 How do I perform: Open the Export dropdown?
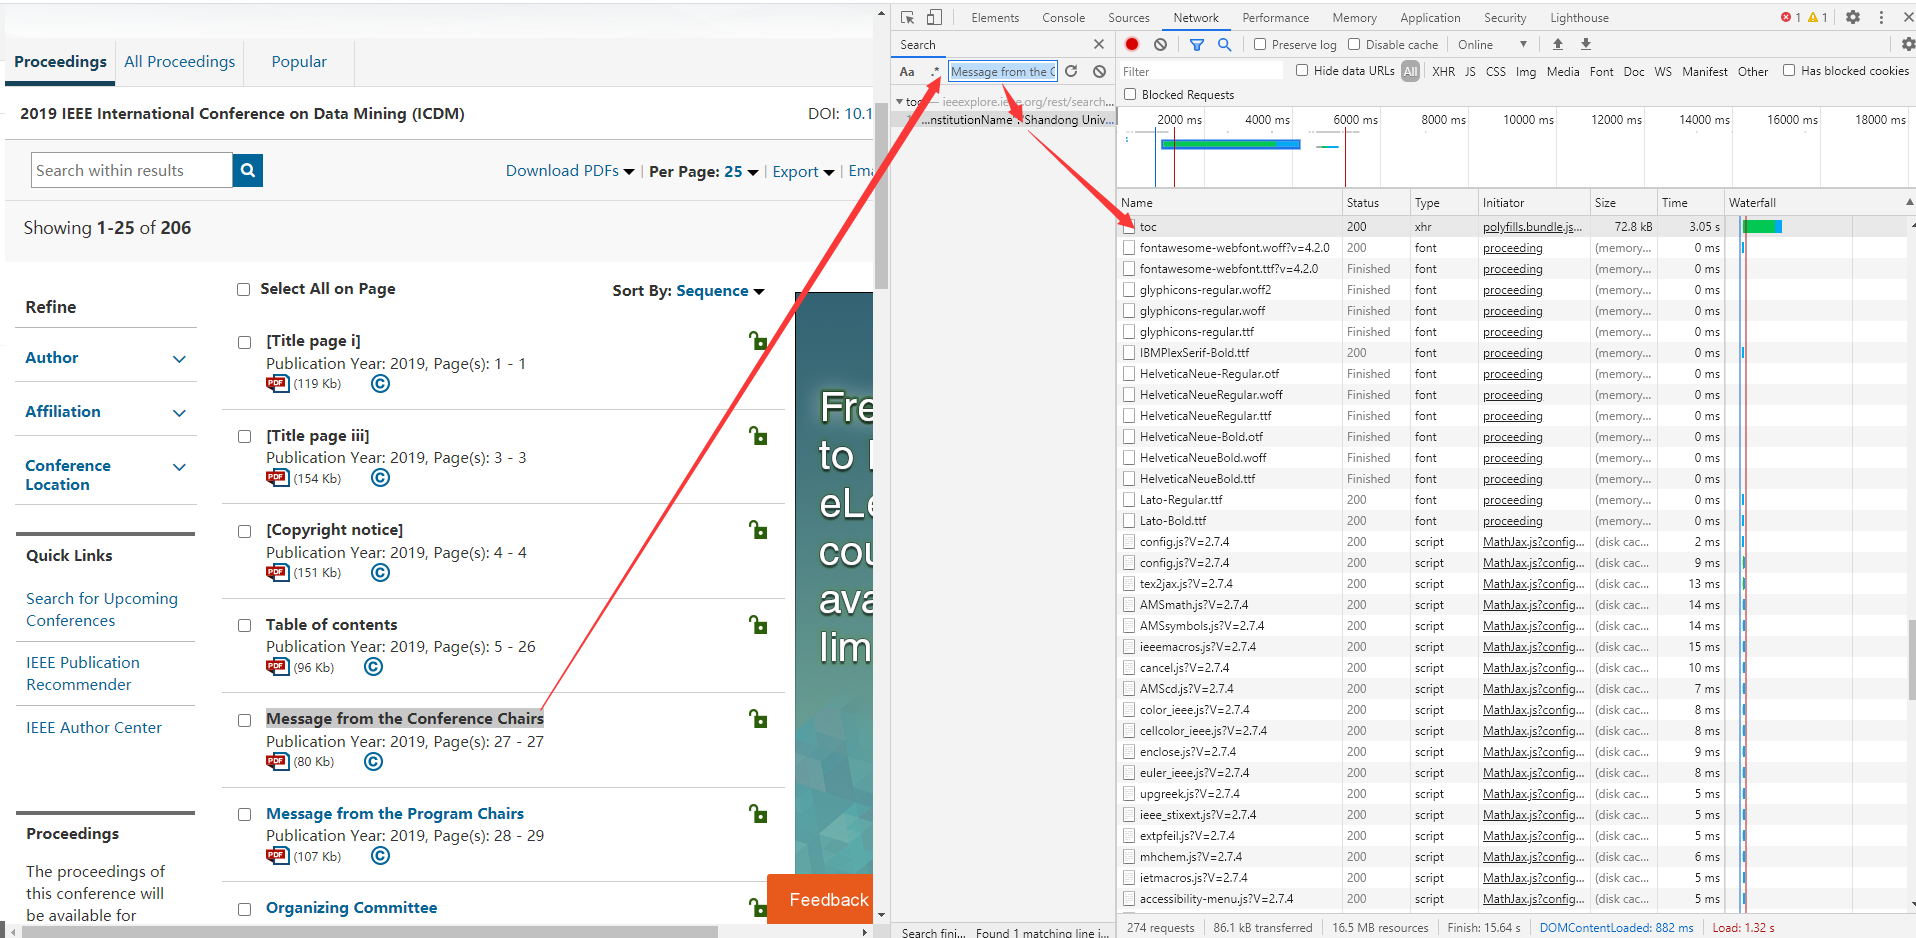point(803,171)
